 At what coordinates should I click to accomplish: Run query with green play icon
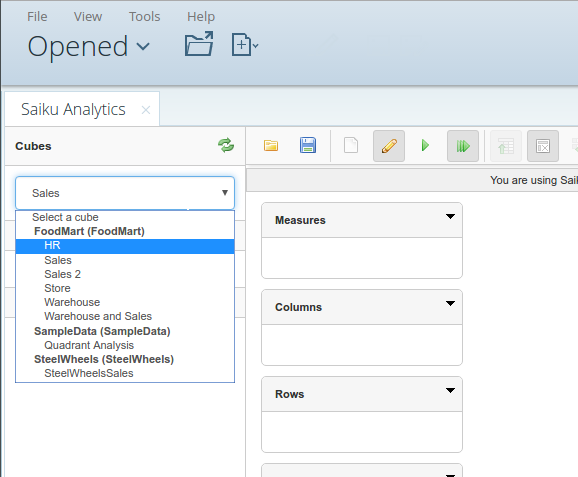(x=425, y=145)
